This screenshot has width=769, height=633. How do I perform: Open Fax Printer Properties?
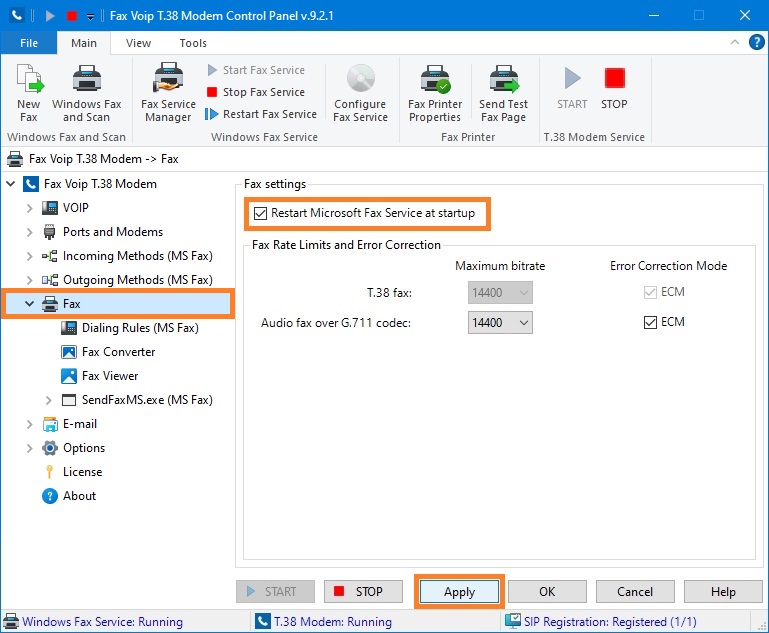(435, 92)
